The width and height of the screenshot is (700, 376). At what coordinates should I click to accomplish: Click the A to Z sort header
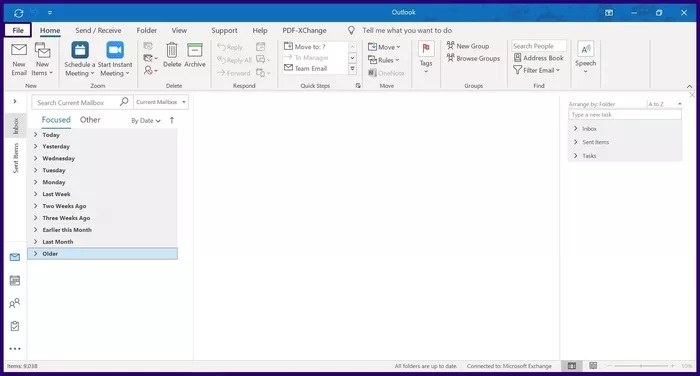[656, 104]
